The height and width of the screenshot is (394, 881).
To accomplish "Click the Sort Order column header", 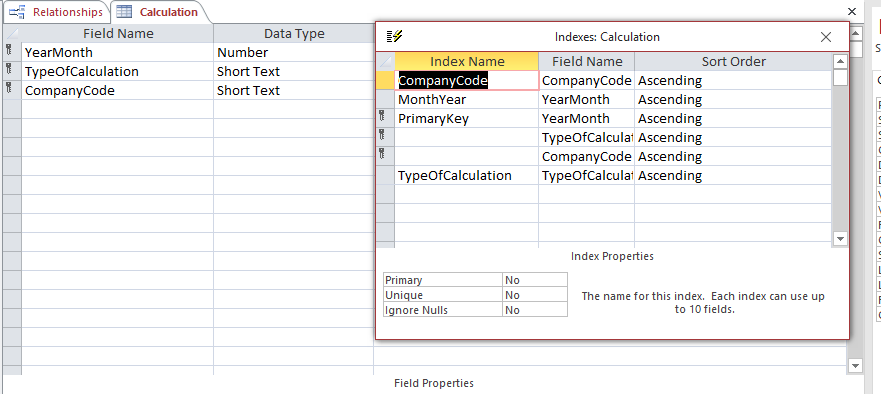I will click(x=733, y=61).
